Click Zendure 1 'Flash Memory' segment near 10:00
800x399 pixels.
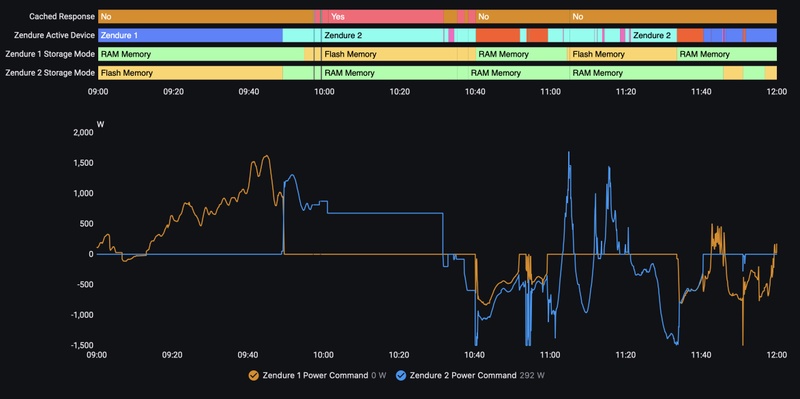point(389,54)
